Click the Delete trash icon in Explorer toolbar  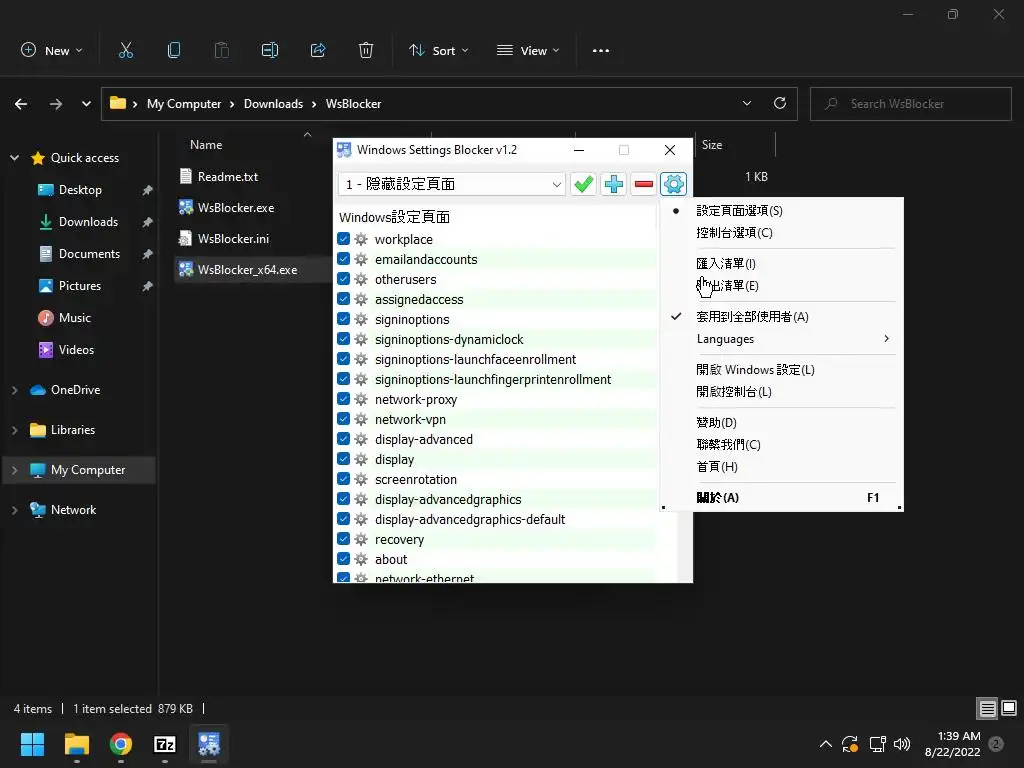pos(366,50)
